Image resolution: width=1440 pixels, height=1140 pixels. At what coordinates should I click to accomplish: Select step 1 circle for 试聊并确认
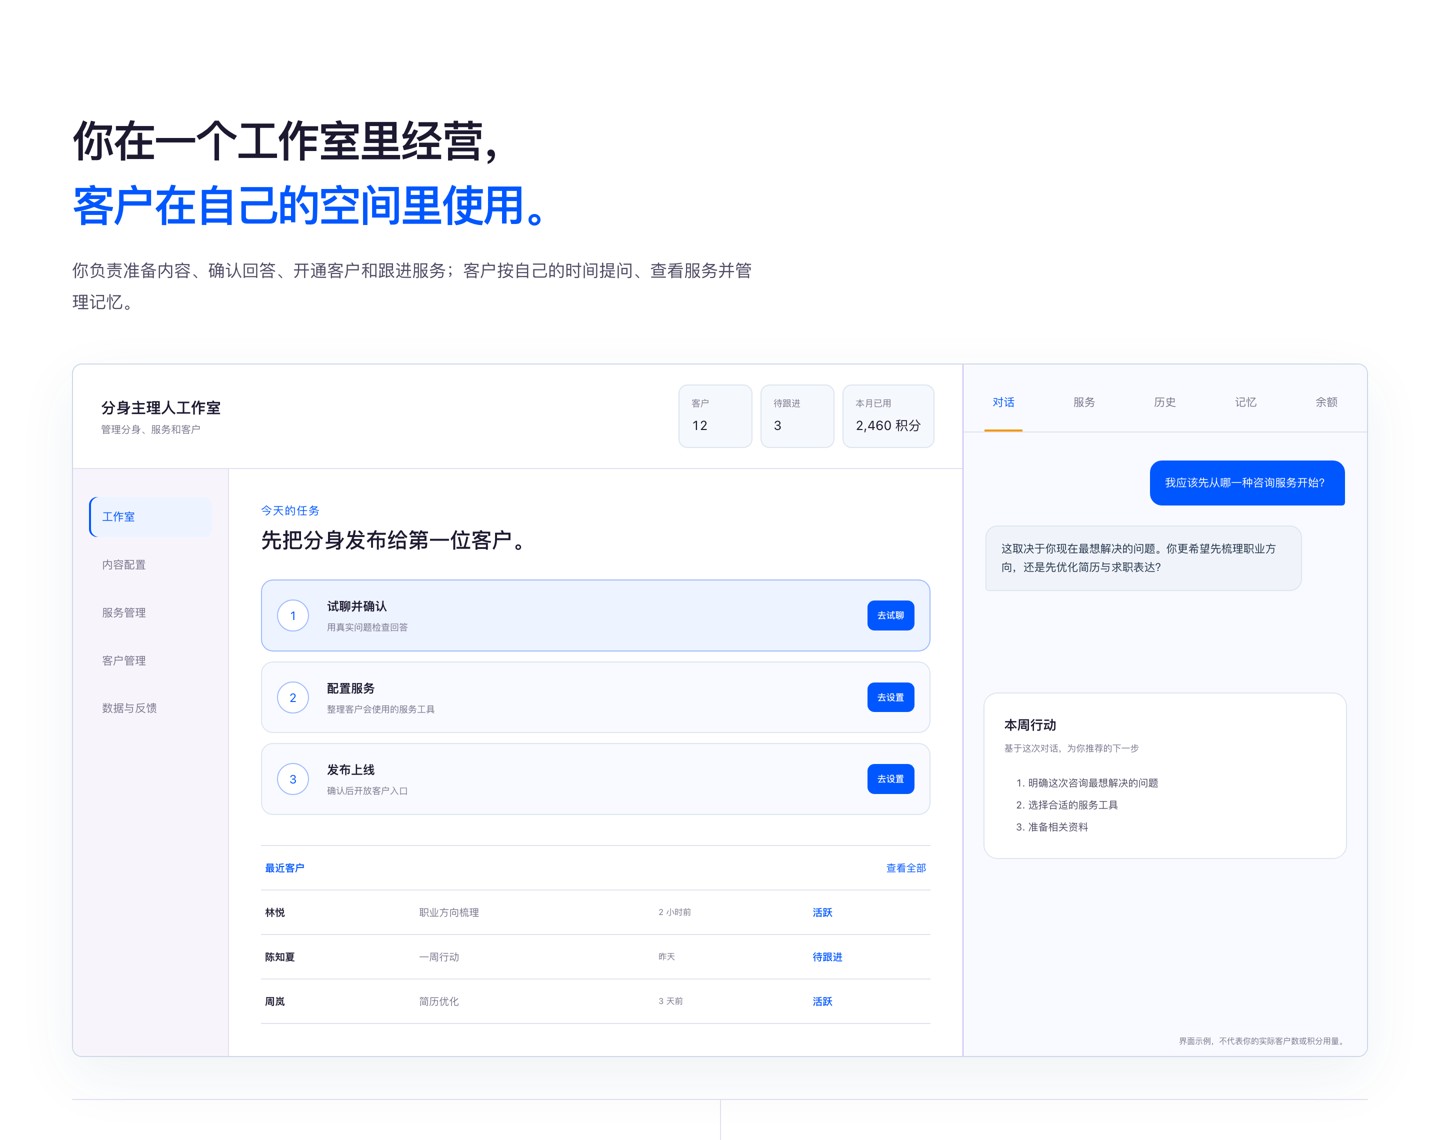tap(293, 615)
